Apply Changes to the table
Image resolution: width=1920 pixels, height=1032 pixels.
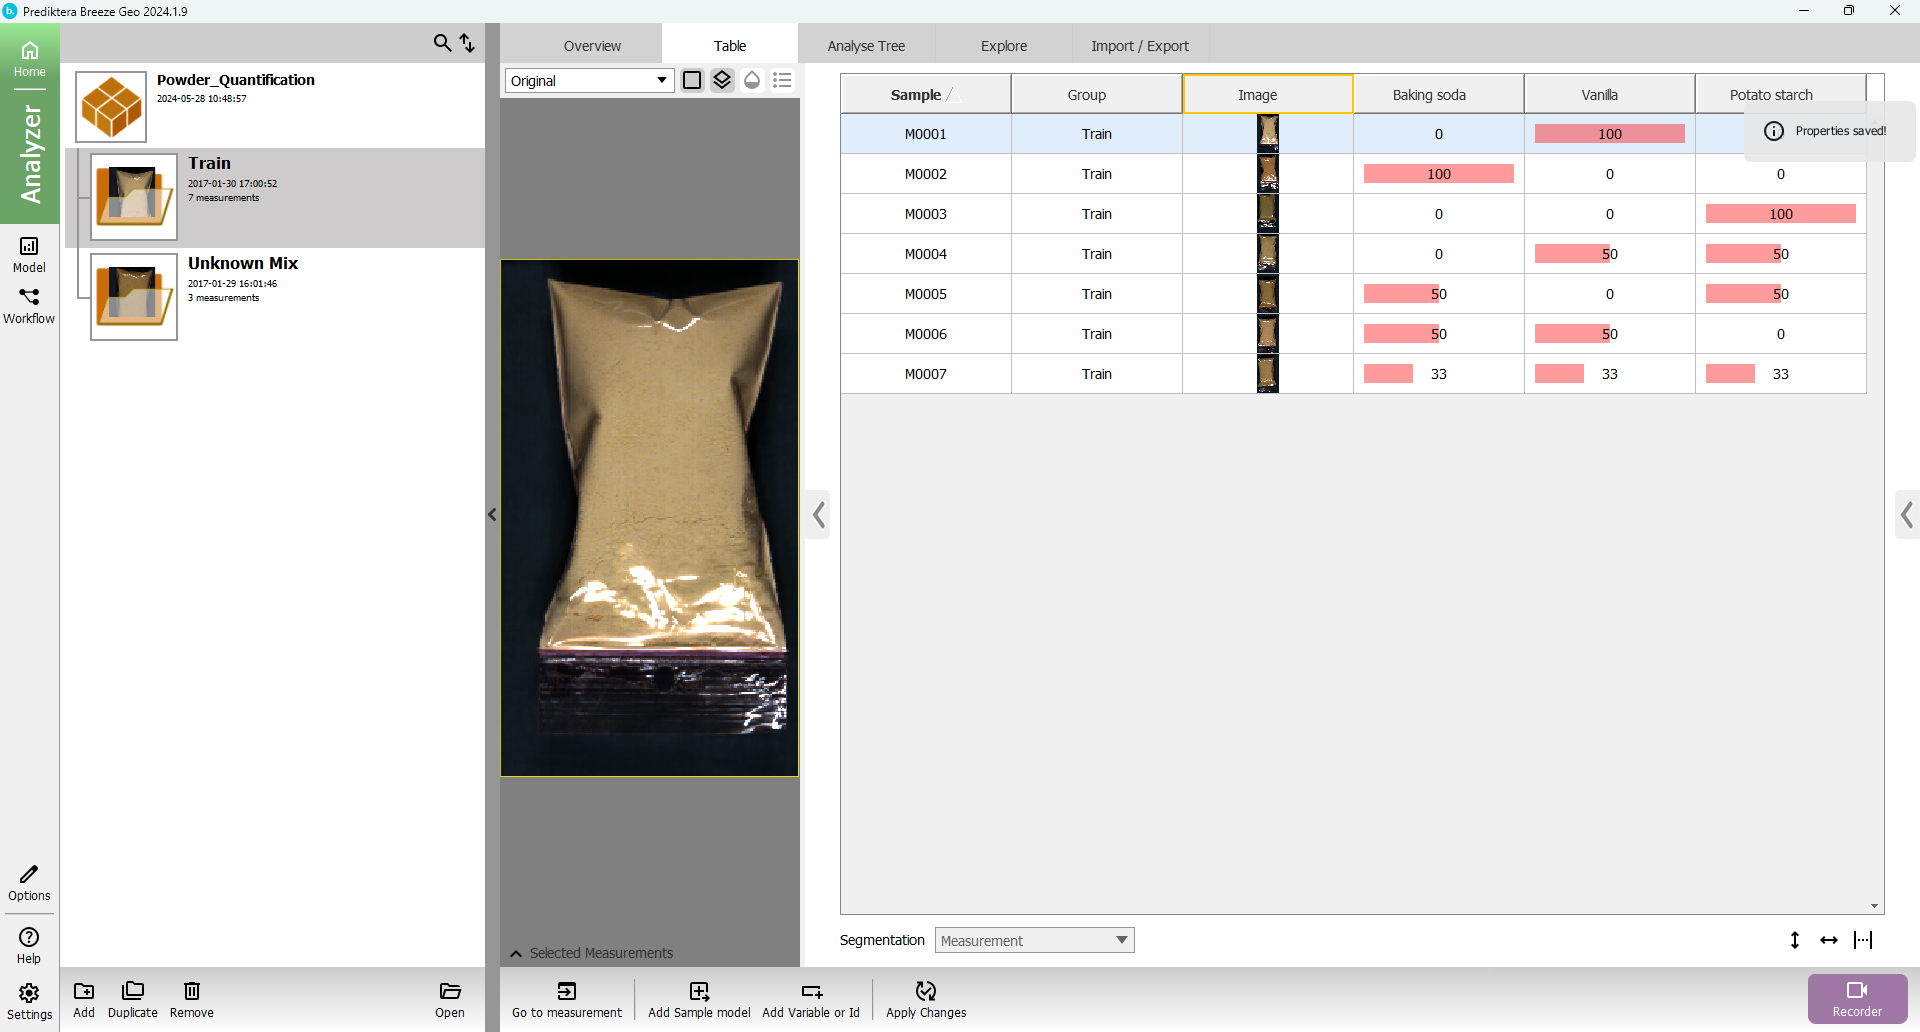point(926,998)
